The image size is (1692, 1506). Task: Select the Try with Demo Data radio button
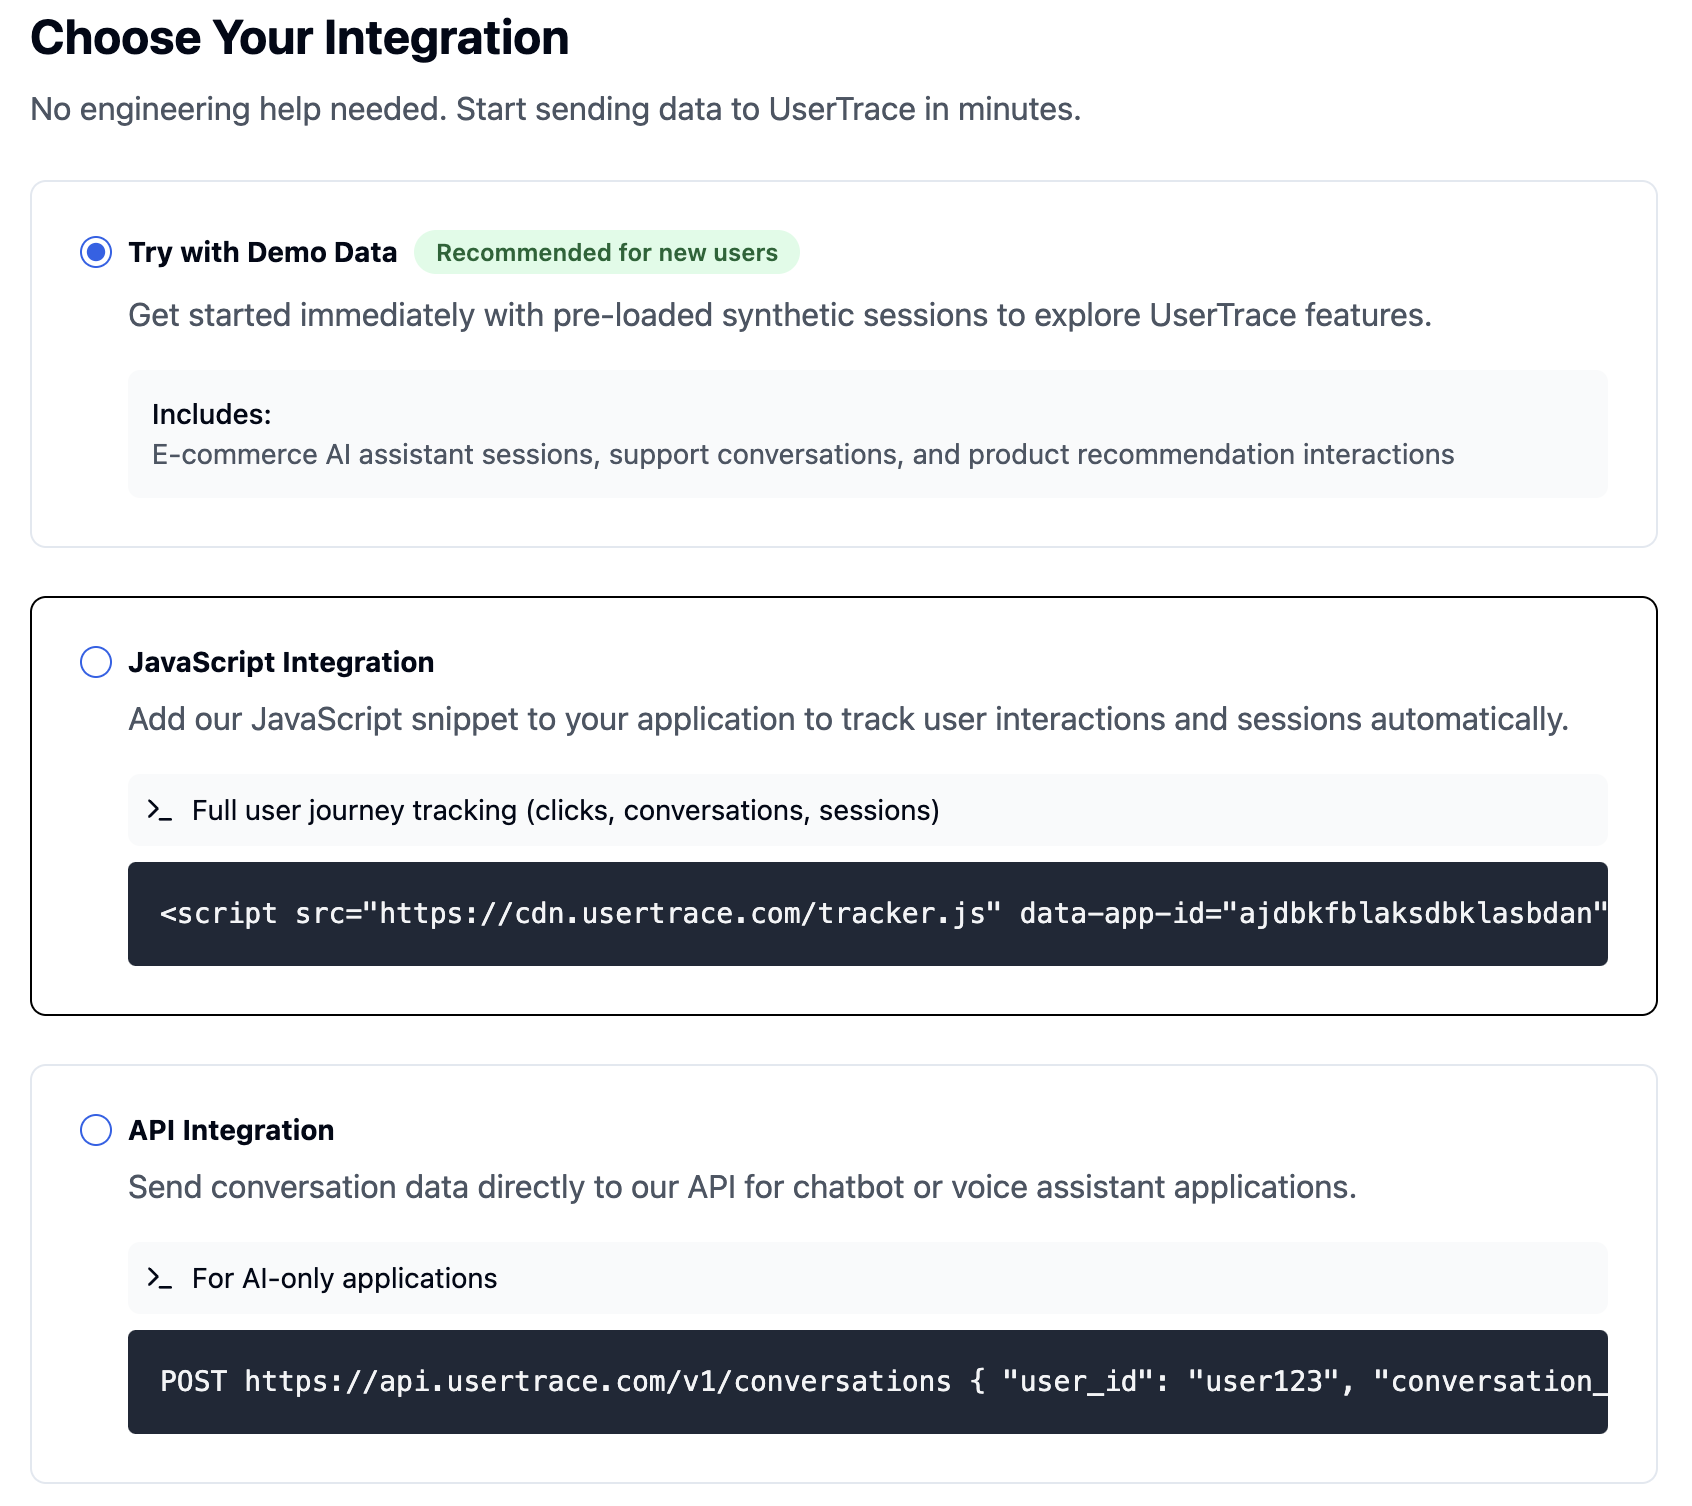click(x=96, y=252)
